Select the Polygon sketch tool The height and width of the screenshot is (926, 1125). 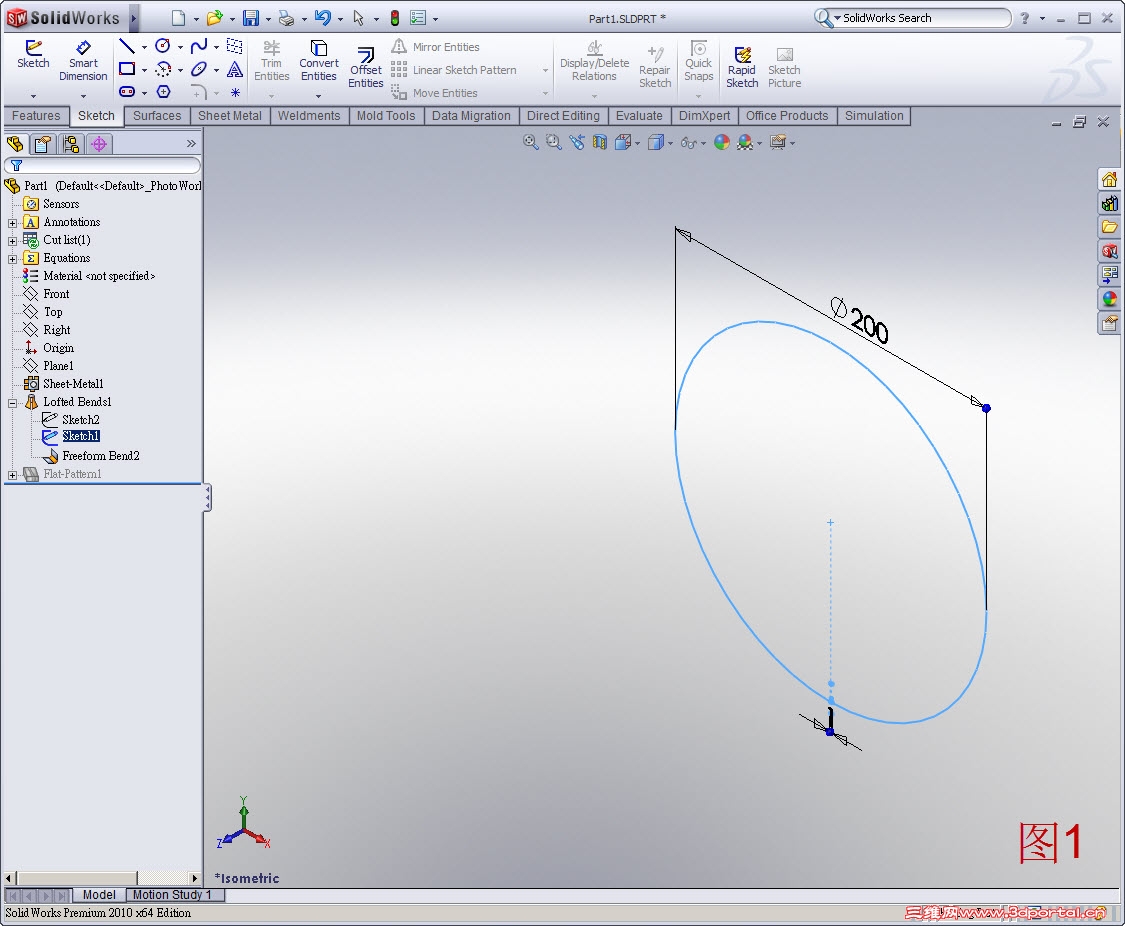164,92
